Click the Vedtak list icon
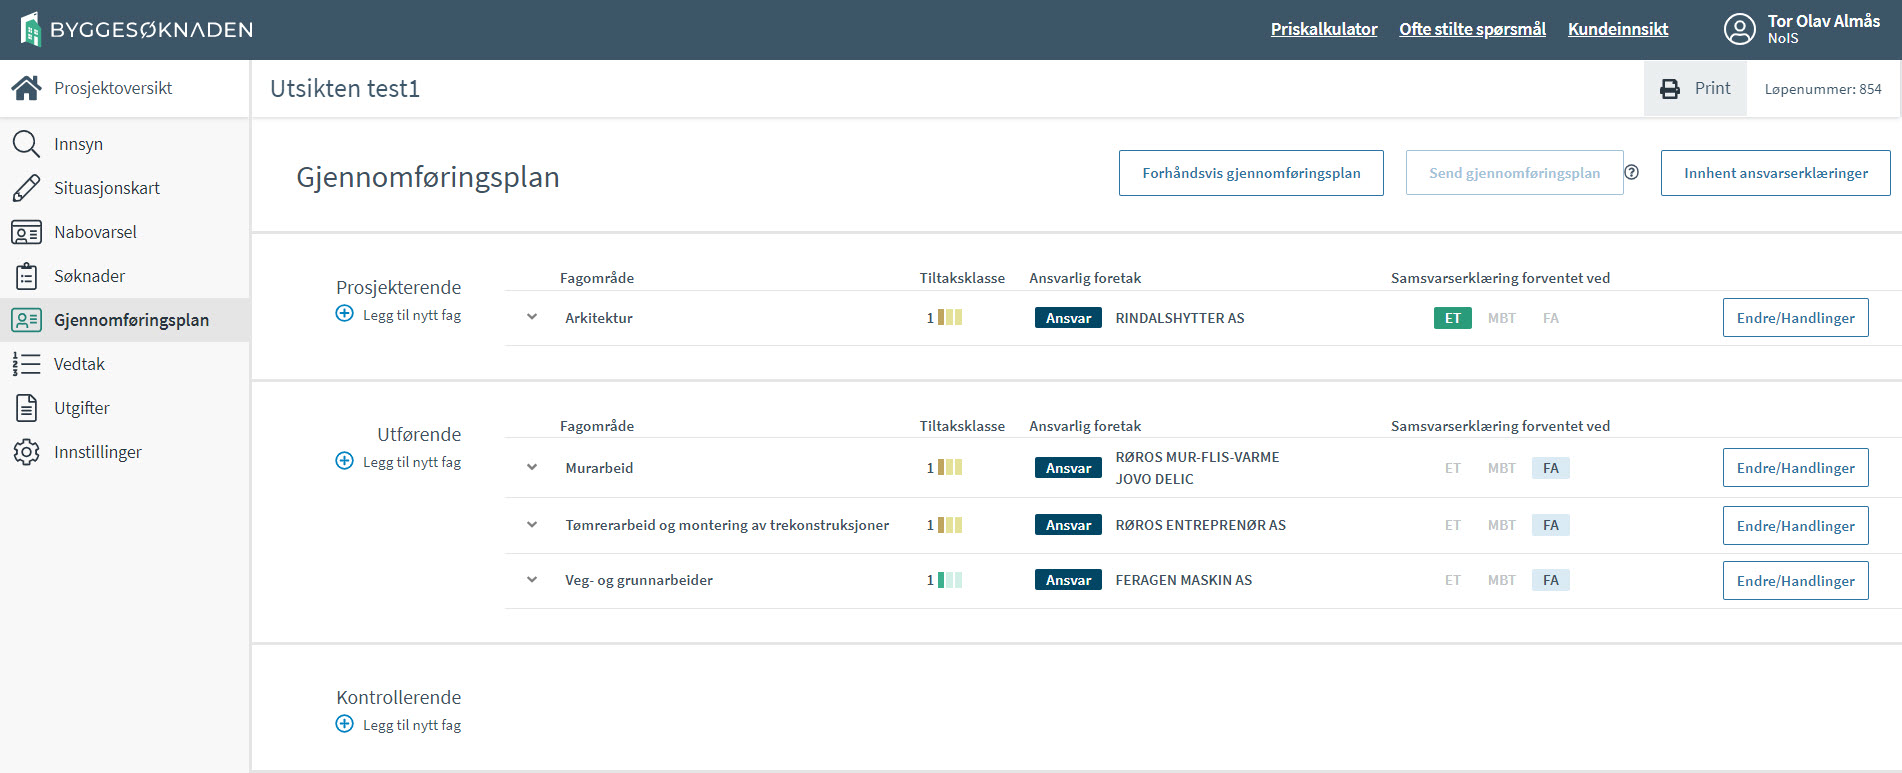The height and width of the screenshot is (773, 1902). pos(26,364)
